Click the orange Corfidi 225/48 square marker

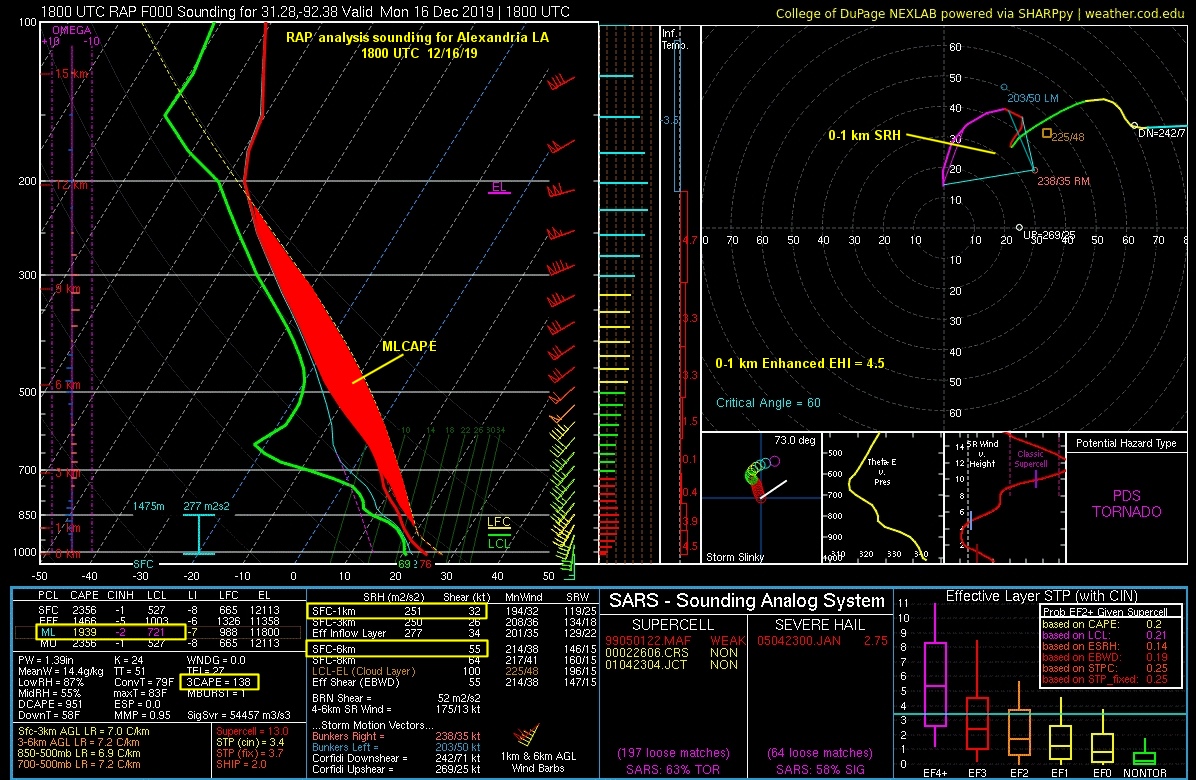click(x=1046, y=133)
